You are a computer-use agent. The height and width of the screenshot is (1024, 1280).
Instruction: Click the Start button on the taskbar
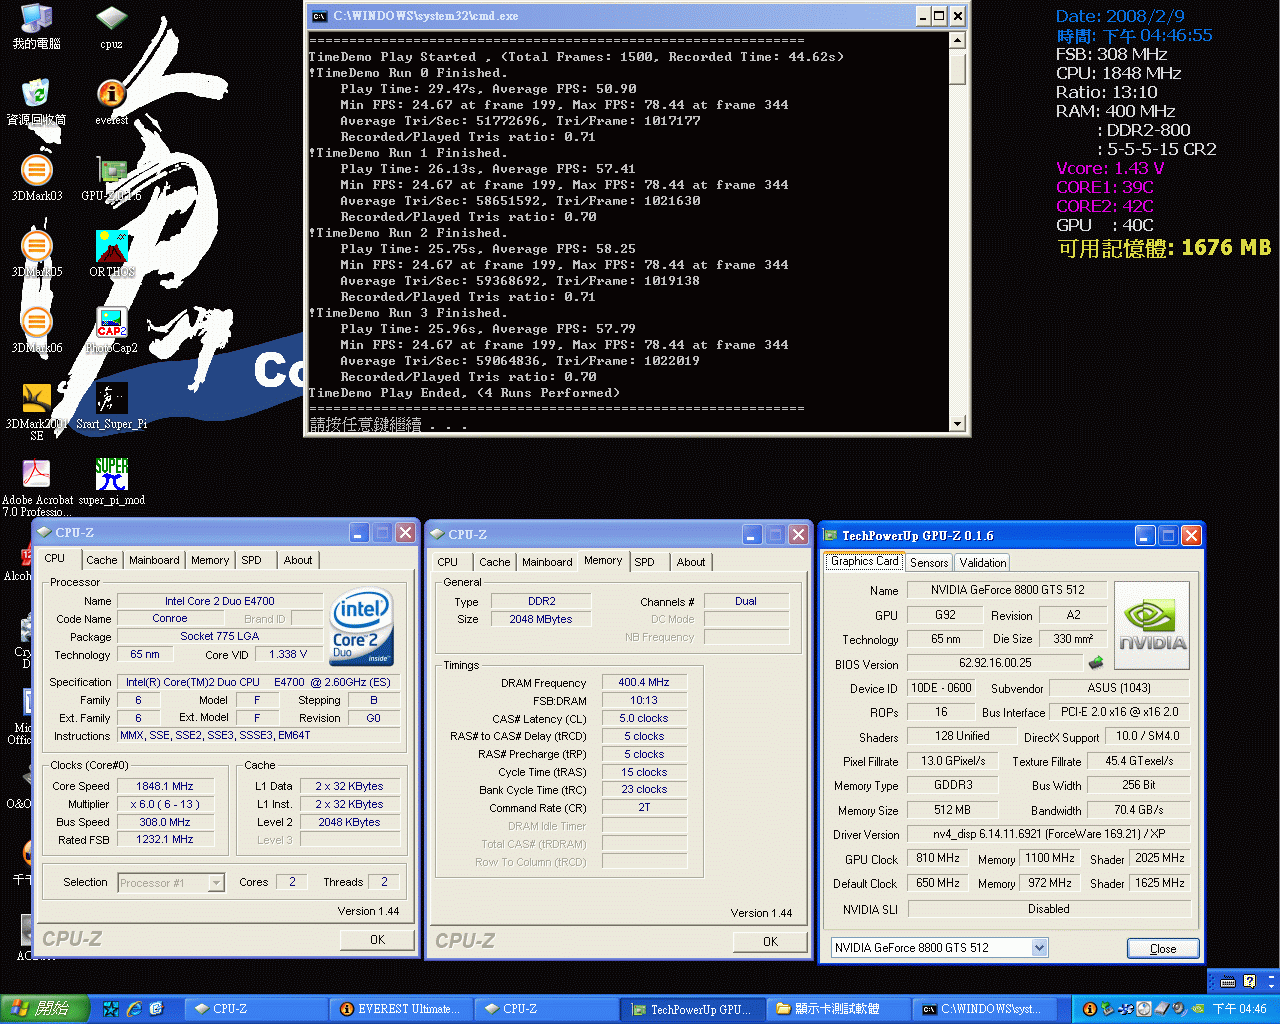[45, 1009]
